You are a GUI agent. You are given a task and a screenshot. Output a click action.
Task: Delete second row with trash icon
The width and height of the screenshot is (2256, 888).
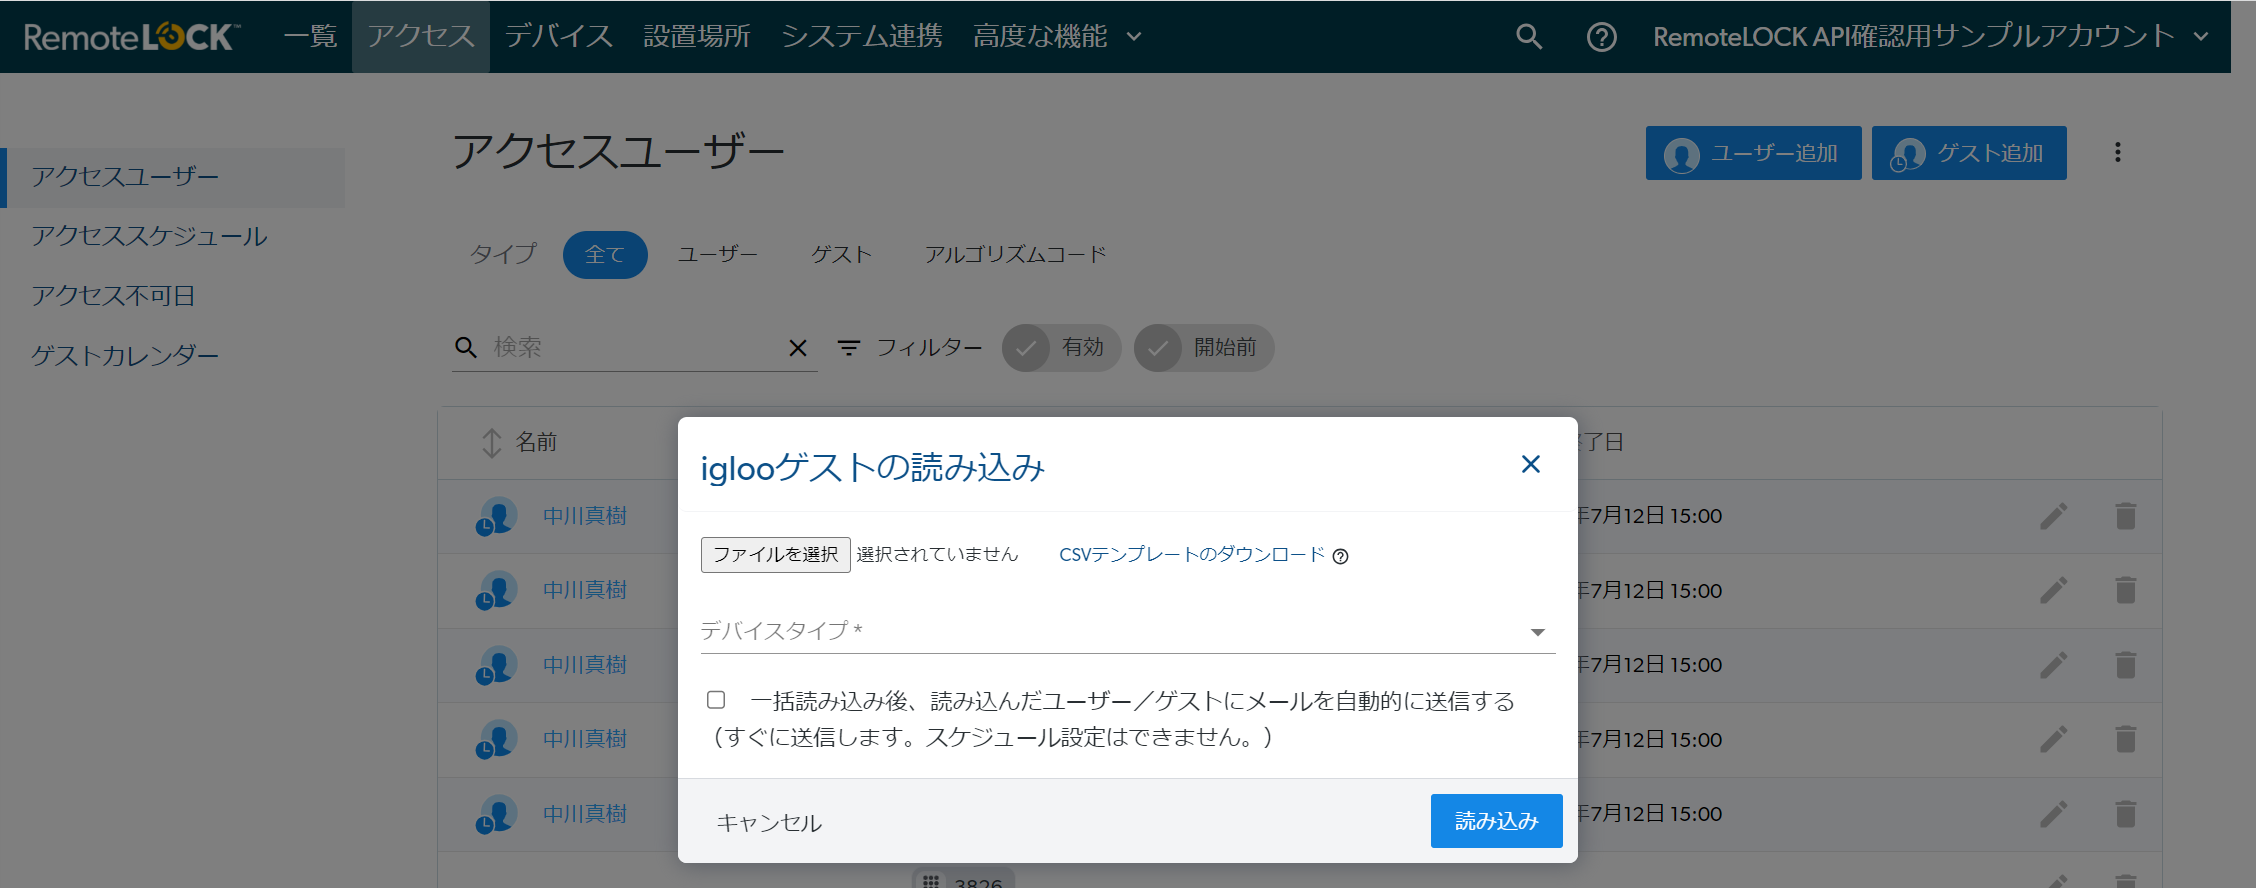(x=2126, y=590)
